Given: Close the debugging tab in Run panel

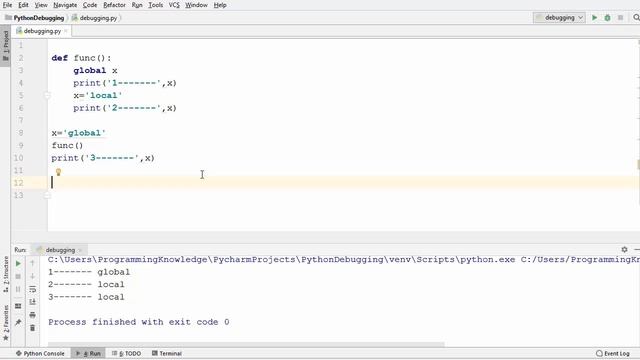Looking at the screenshot, I should (80, 250).
